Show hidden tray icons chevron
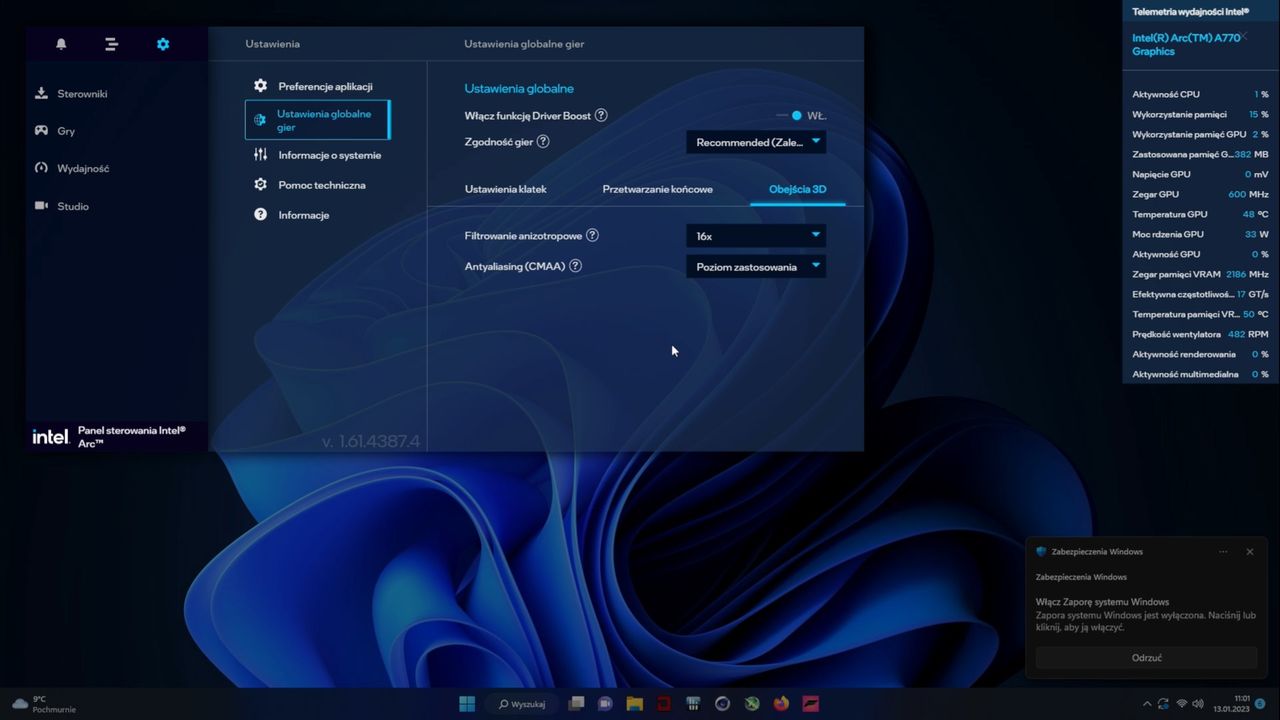 point(1147,704)
